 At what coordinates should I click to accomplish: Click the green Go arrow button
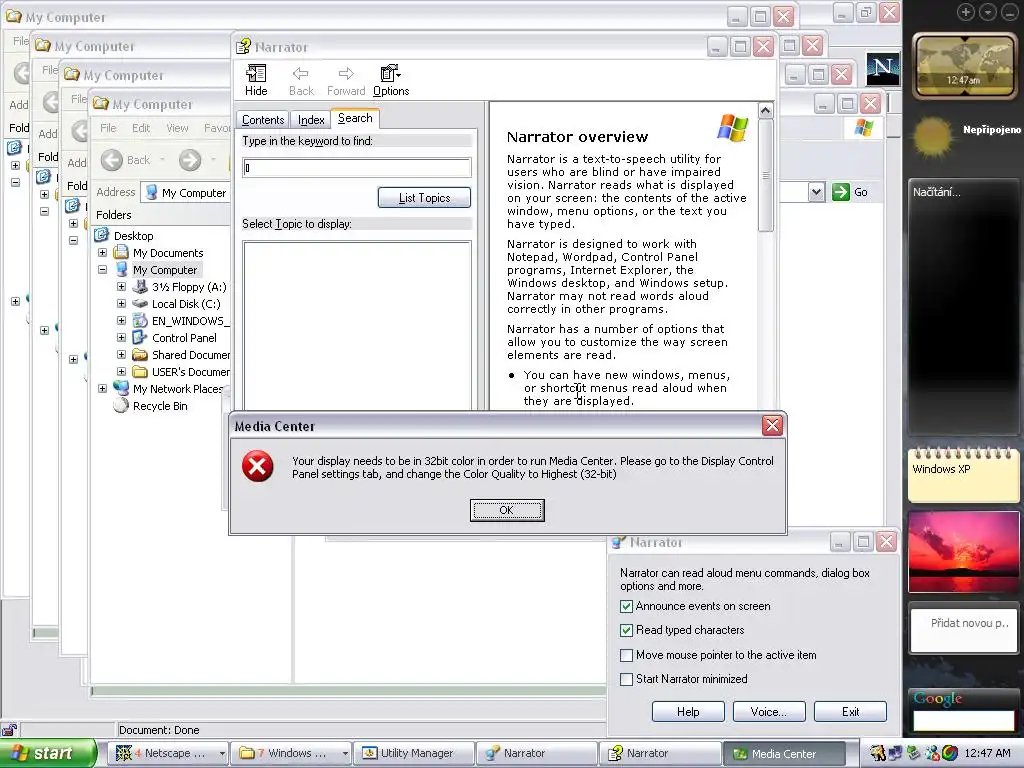click(840, 192)
